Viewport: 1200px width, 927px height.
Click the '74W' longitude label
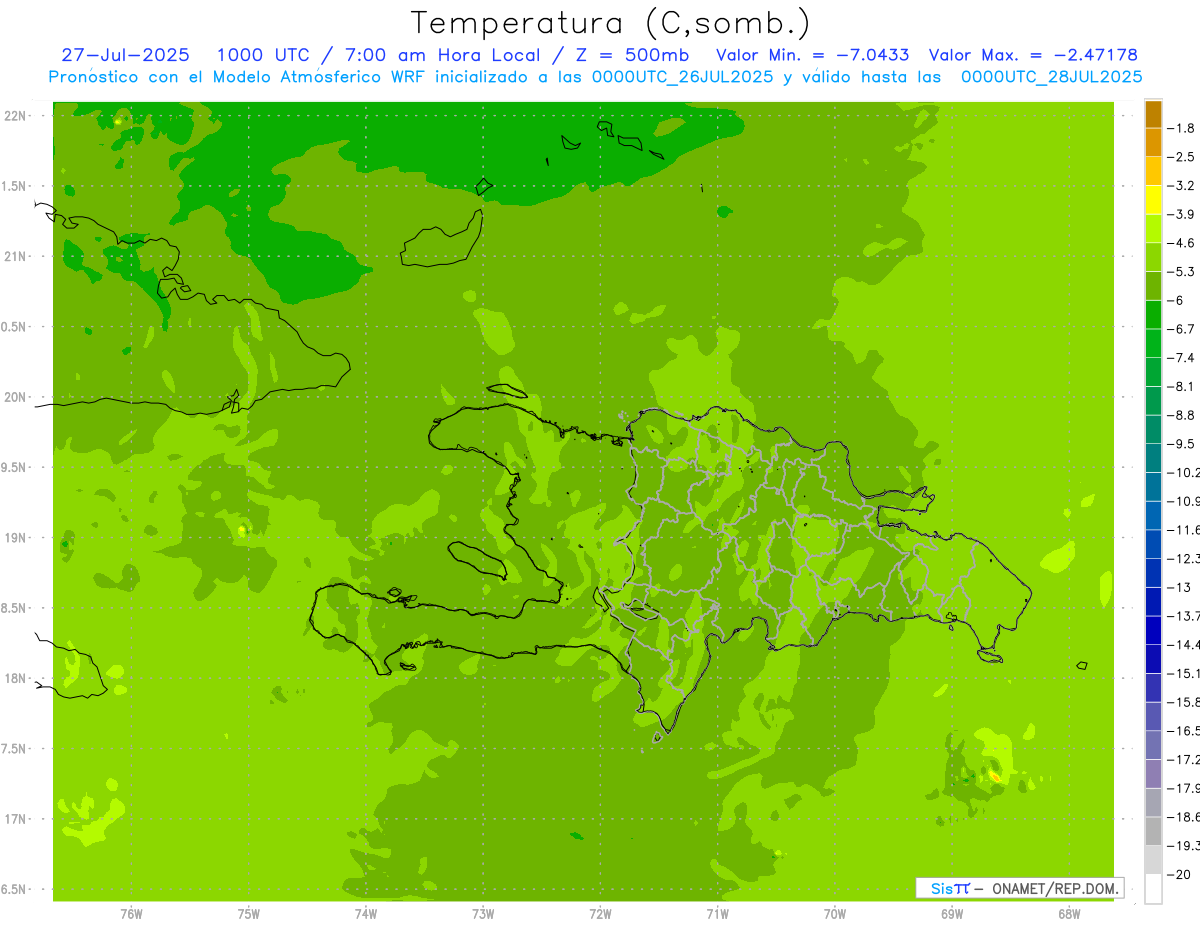click(366, 914)
